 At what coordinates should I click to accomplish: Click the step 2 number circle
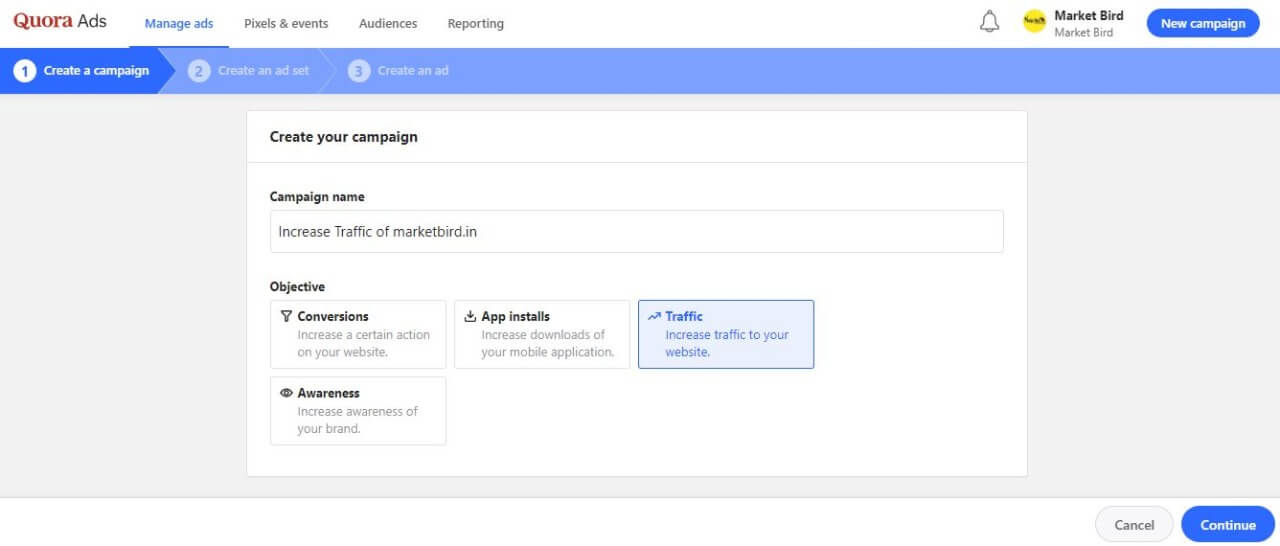point(199,71)
